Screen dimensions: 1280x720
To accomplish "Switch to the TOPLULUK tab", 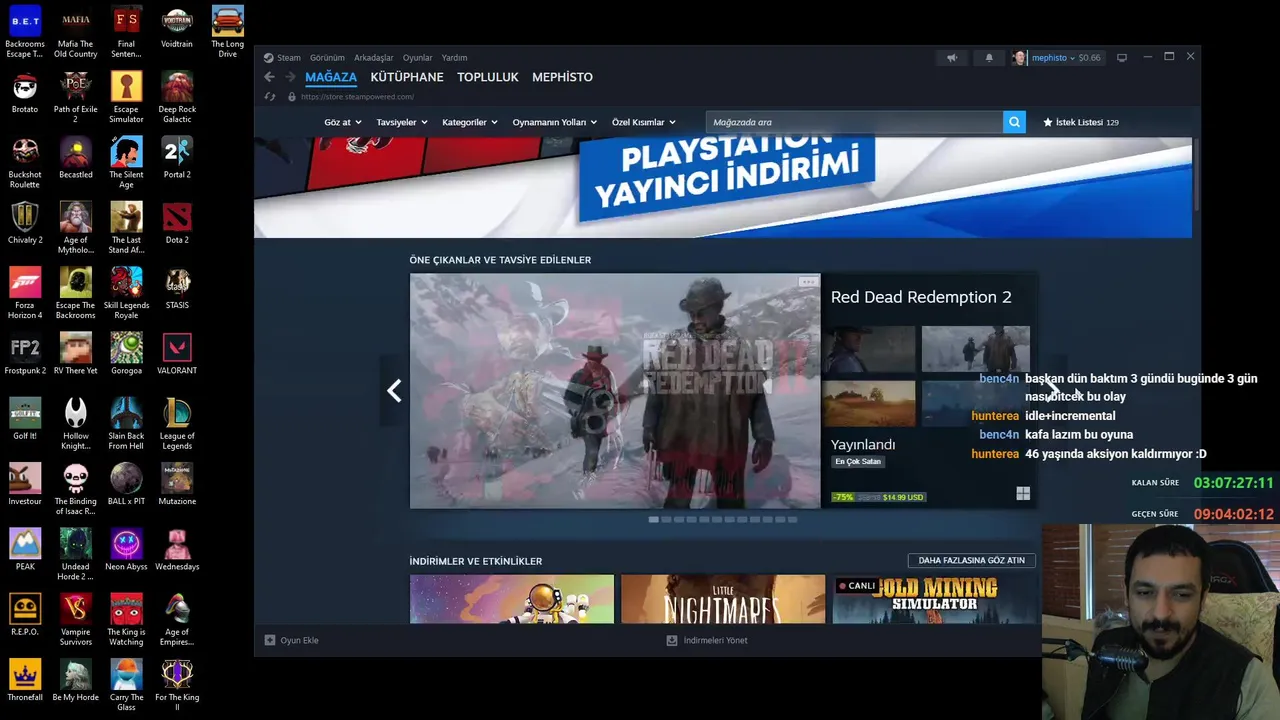I will click(x=488, y=77).
